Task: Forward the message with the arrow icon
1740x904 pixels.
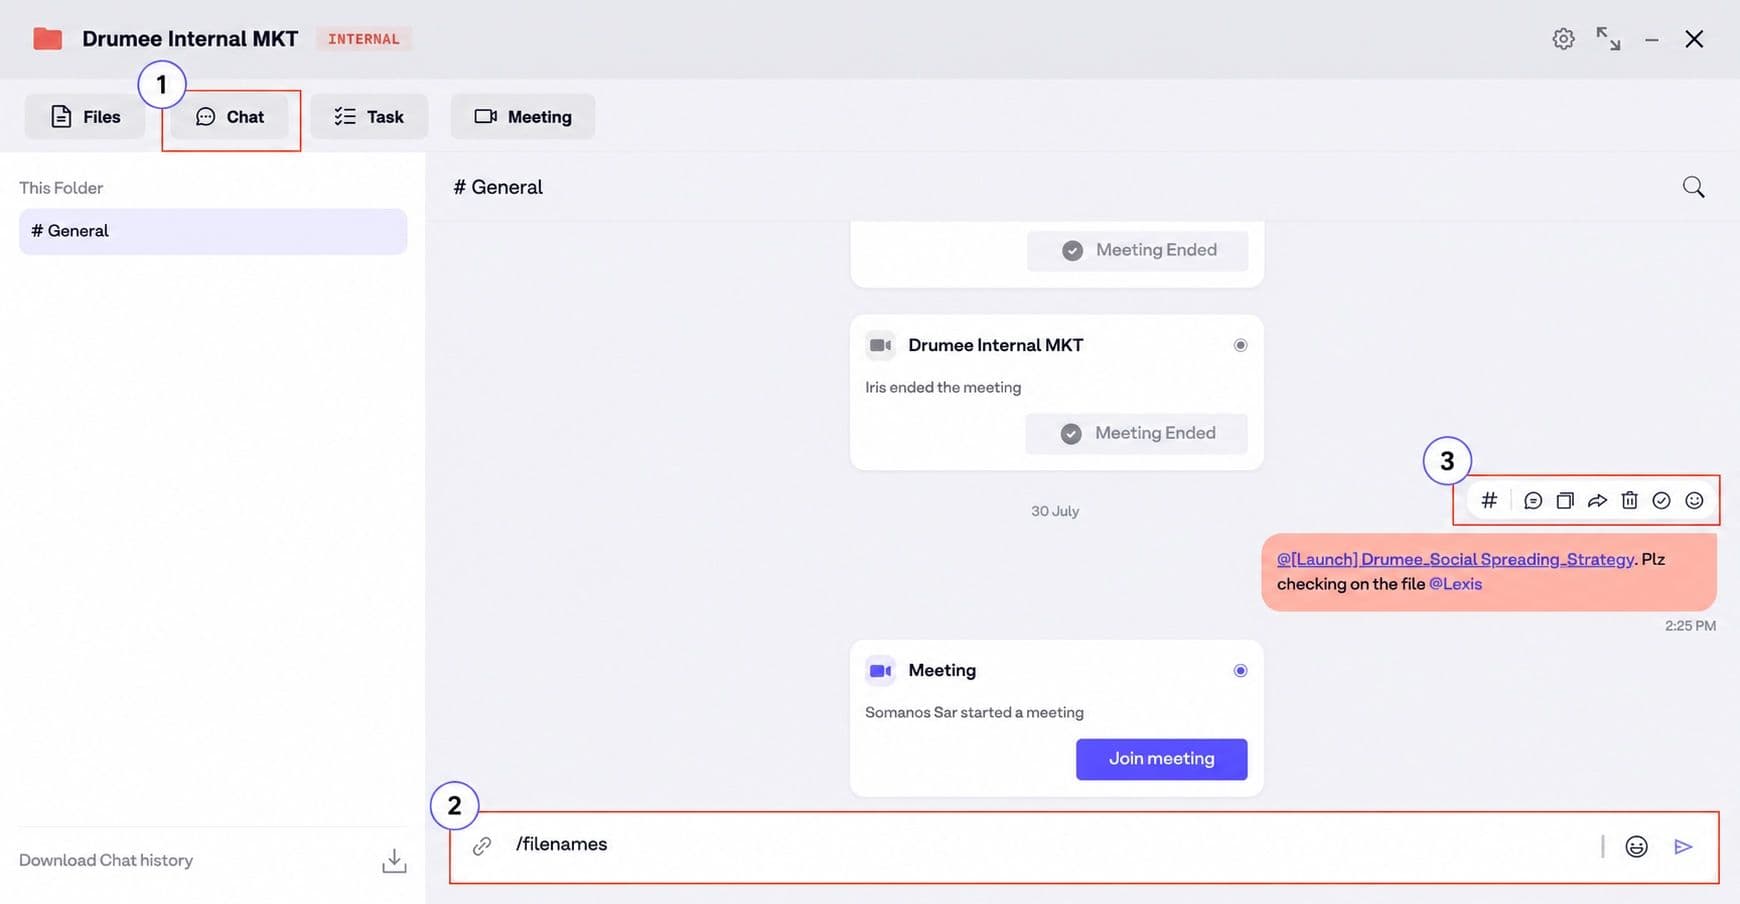Action: (1597, 500)
